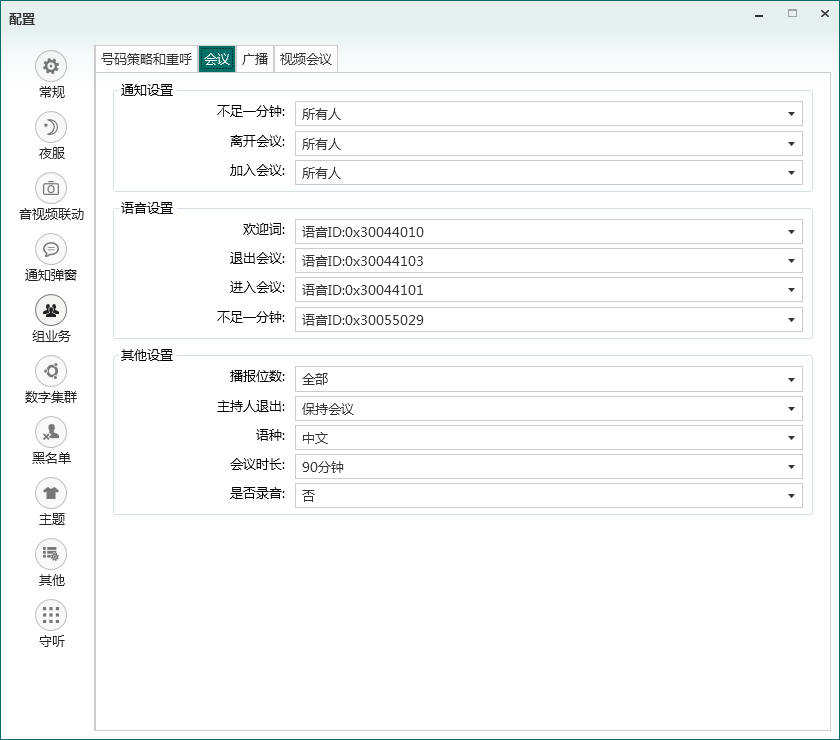Open the 会议时长 duration dropdown
The height and width of the screenshot is (740, 840).
tap(548, 467)
